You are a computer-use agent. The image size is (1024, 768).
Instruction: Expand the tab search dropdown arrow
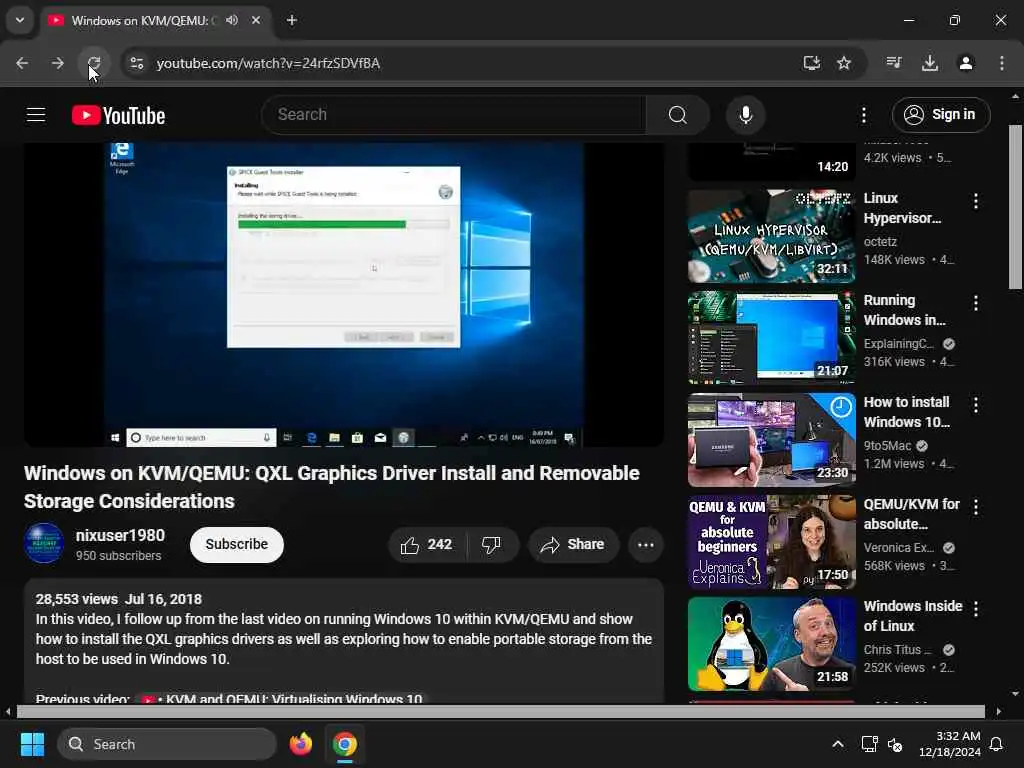[x=20, y=20]
